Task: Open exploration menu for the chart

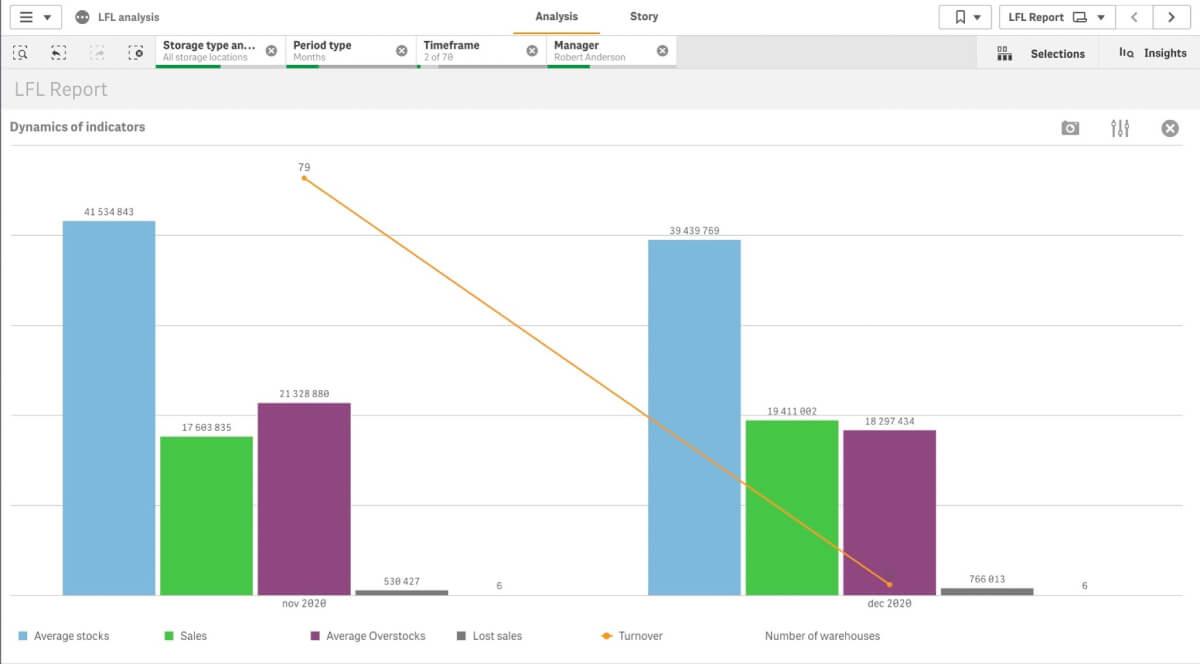Action: pyautogui.click(x=1119, y=128)
